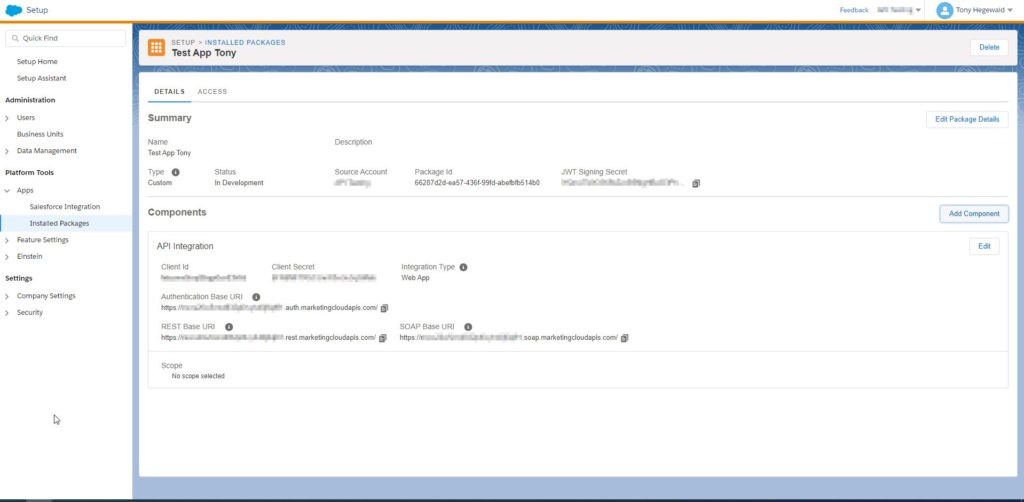Screen dimensions: 1024x502
Task: Click the info icon next to Type
Action: click(x=176, y=172)
